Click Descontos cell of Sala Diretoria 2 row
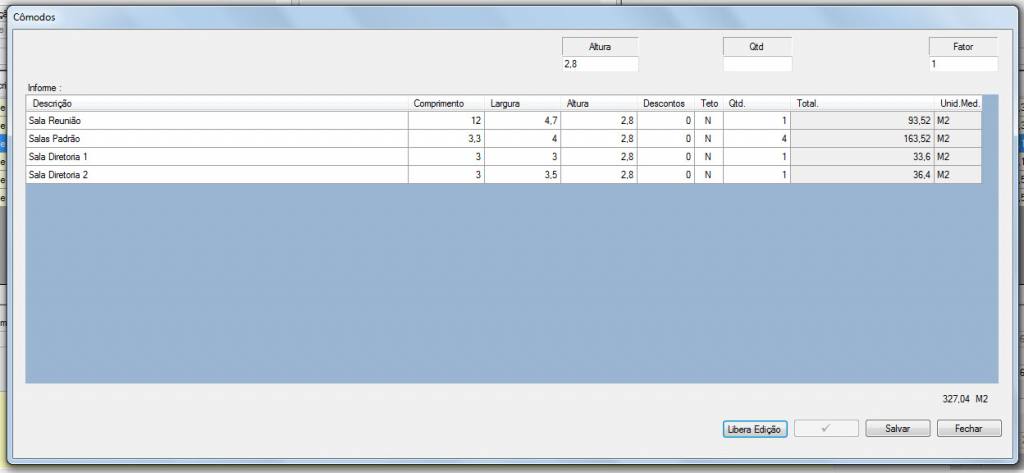 click(x=665, y=174)
